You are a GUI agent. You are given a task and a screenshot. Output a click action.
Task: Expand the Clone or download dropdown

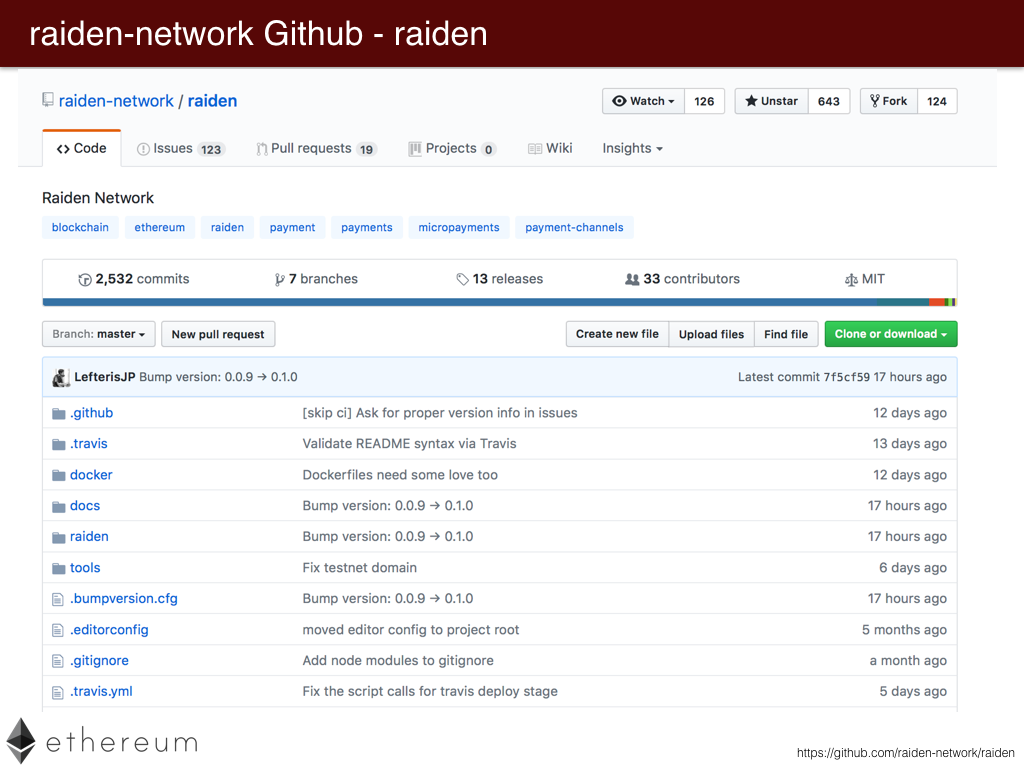(891, 334)
